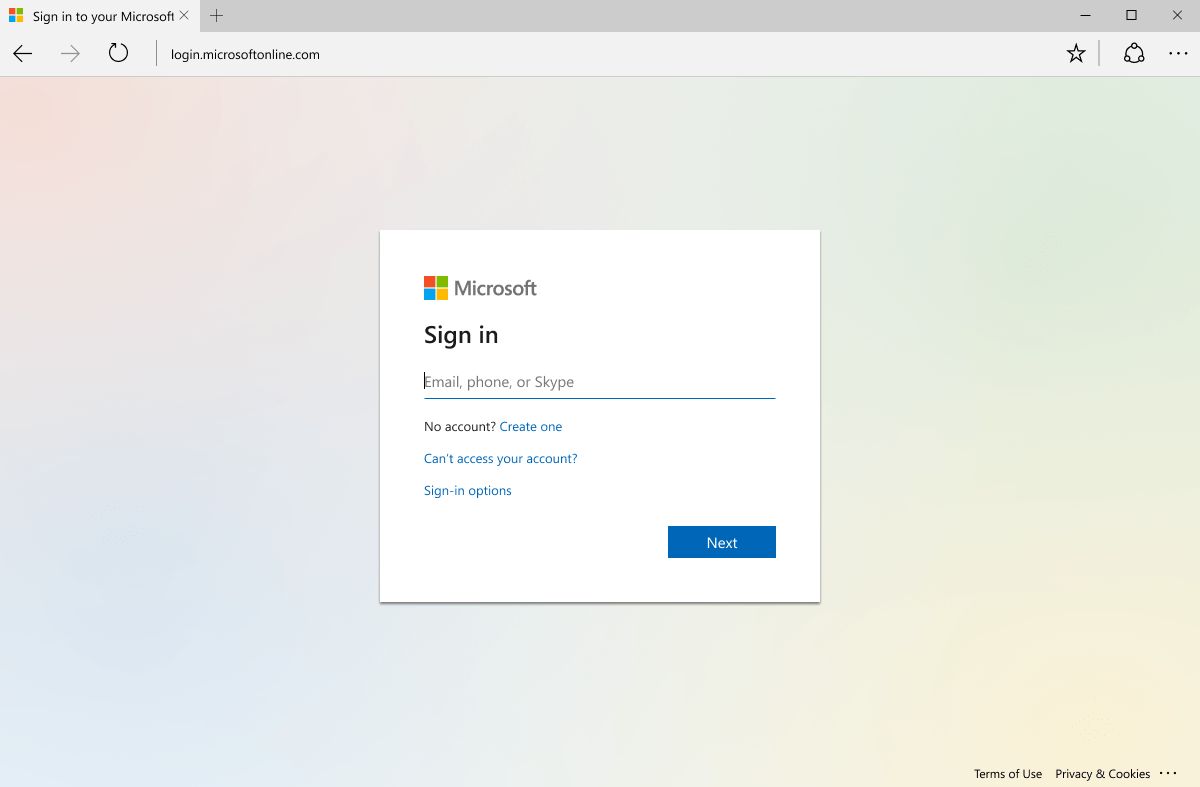Viewport: 1200px width, 787px height.
Task: Follow the Create one account link
Action: (530, 427)
